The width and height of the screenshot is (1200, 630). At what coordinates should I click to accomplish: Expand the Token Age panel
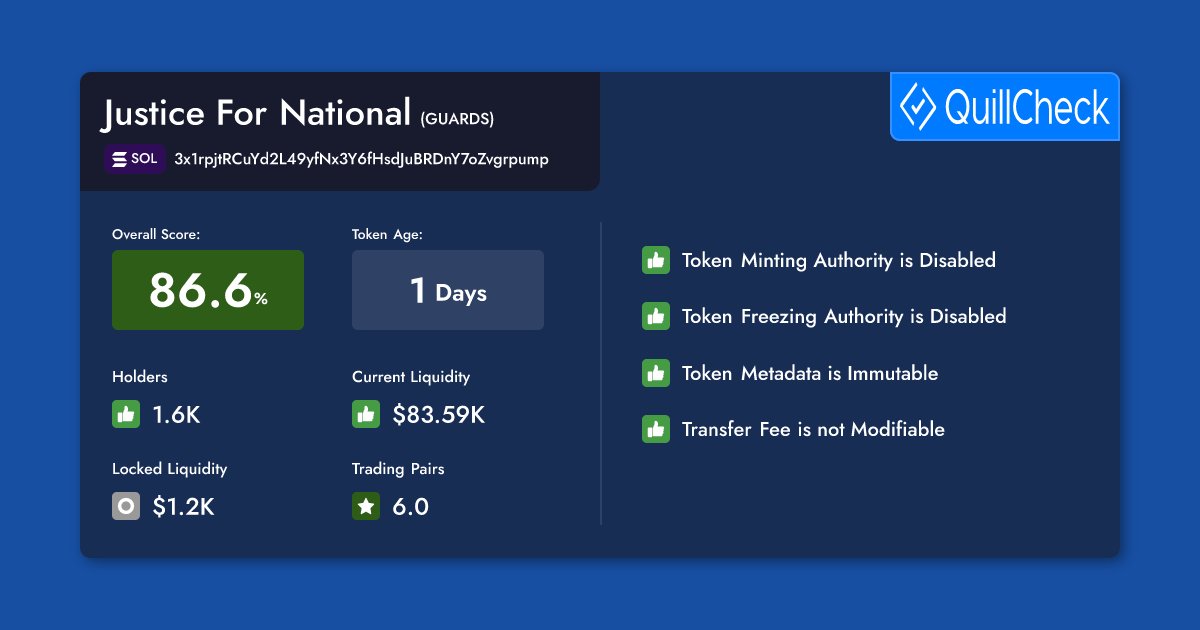(x=447, y=290)
